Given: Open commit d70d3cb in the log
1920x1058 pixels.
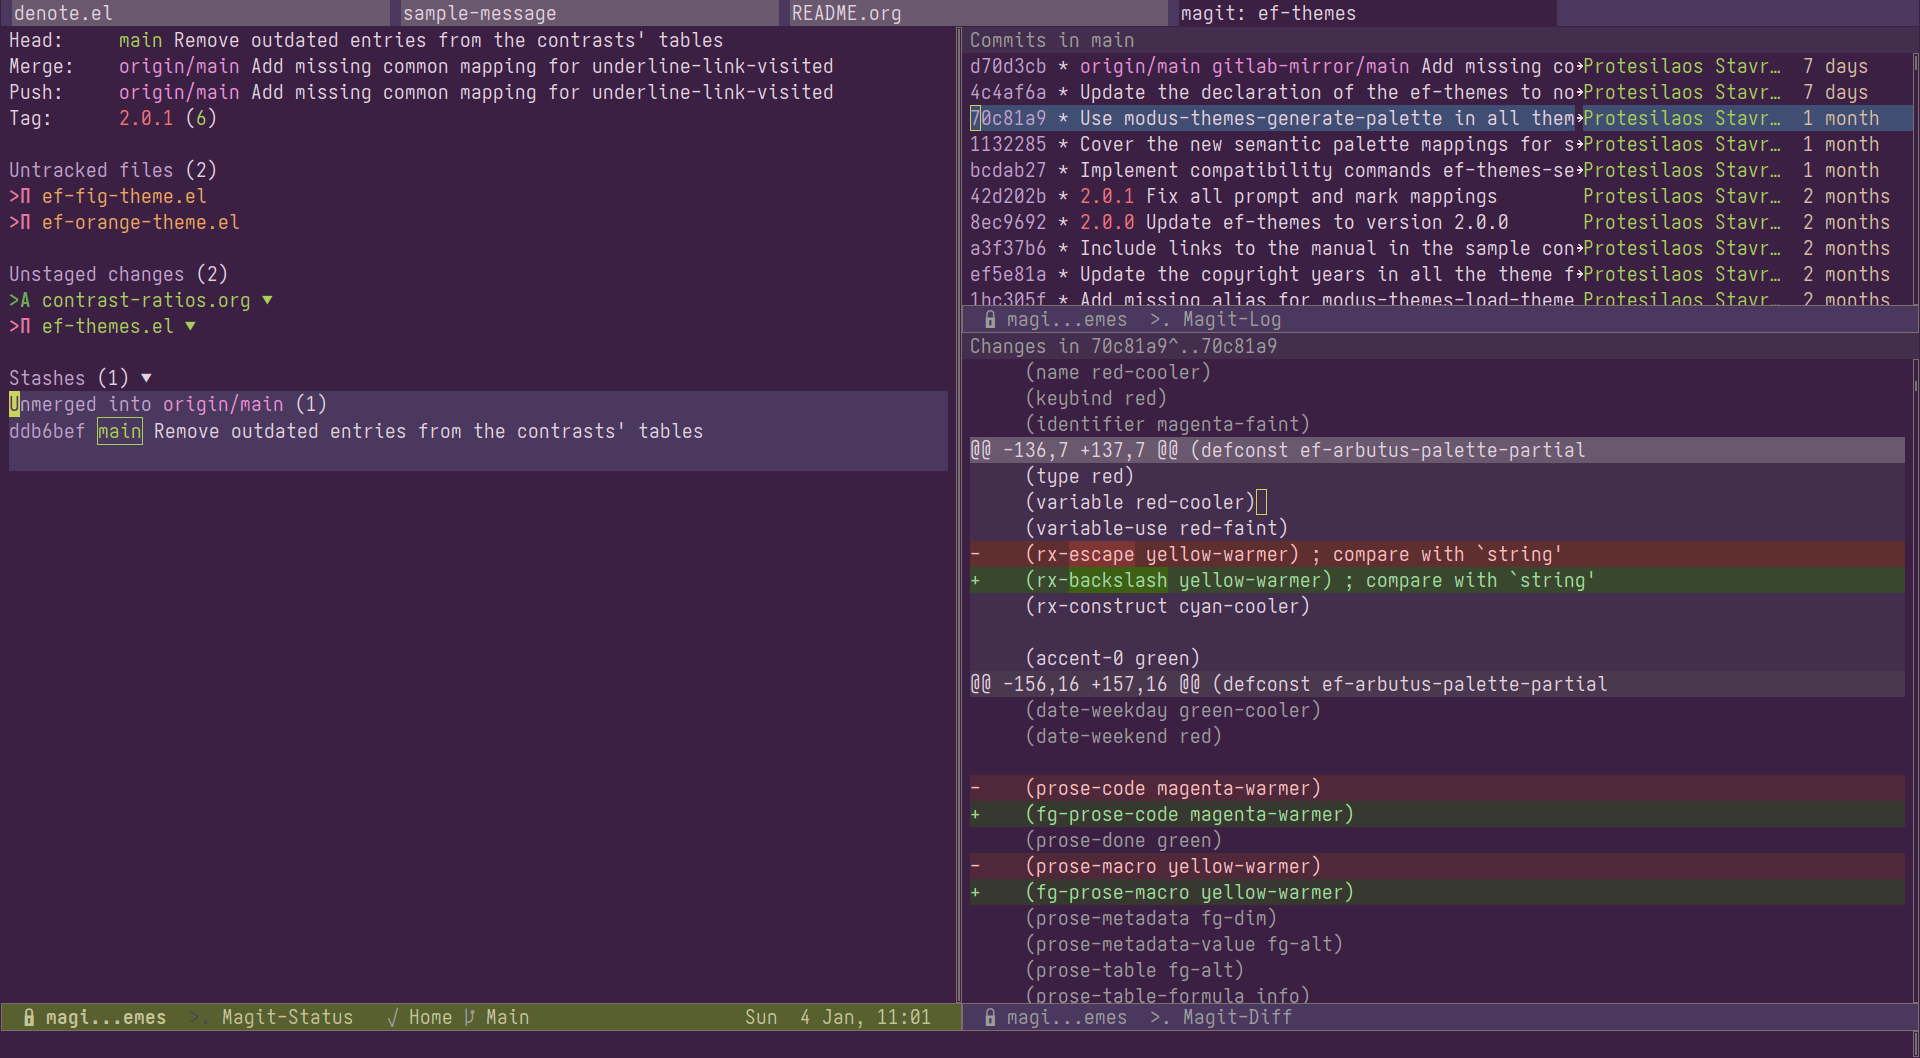Looking at the screenshot, I should (x=1007, y=66).
